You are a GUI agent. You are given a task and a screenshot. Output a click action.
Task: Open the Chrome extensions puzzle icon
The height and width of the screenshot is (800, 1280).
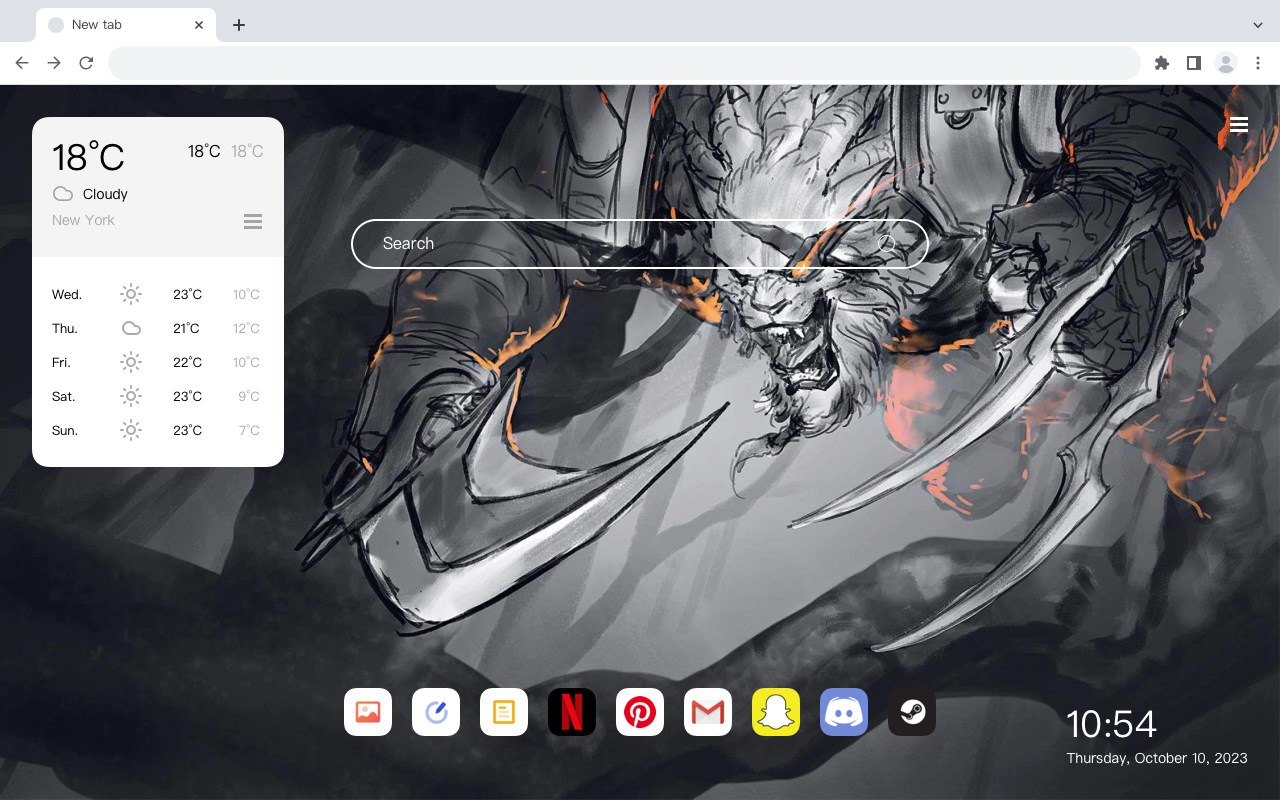(x=1161, y=63)
